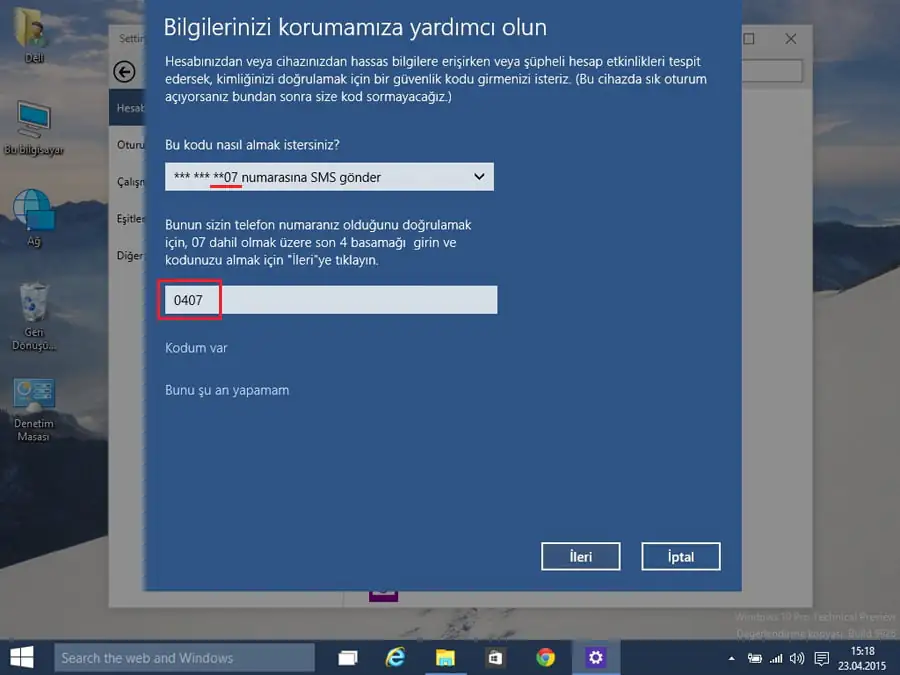The height and width of the screenshot is (675, 900).
Task: Open Internet Explorer from the taskbar
Action: [396, 657]
